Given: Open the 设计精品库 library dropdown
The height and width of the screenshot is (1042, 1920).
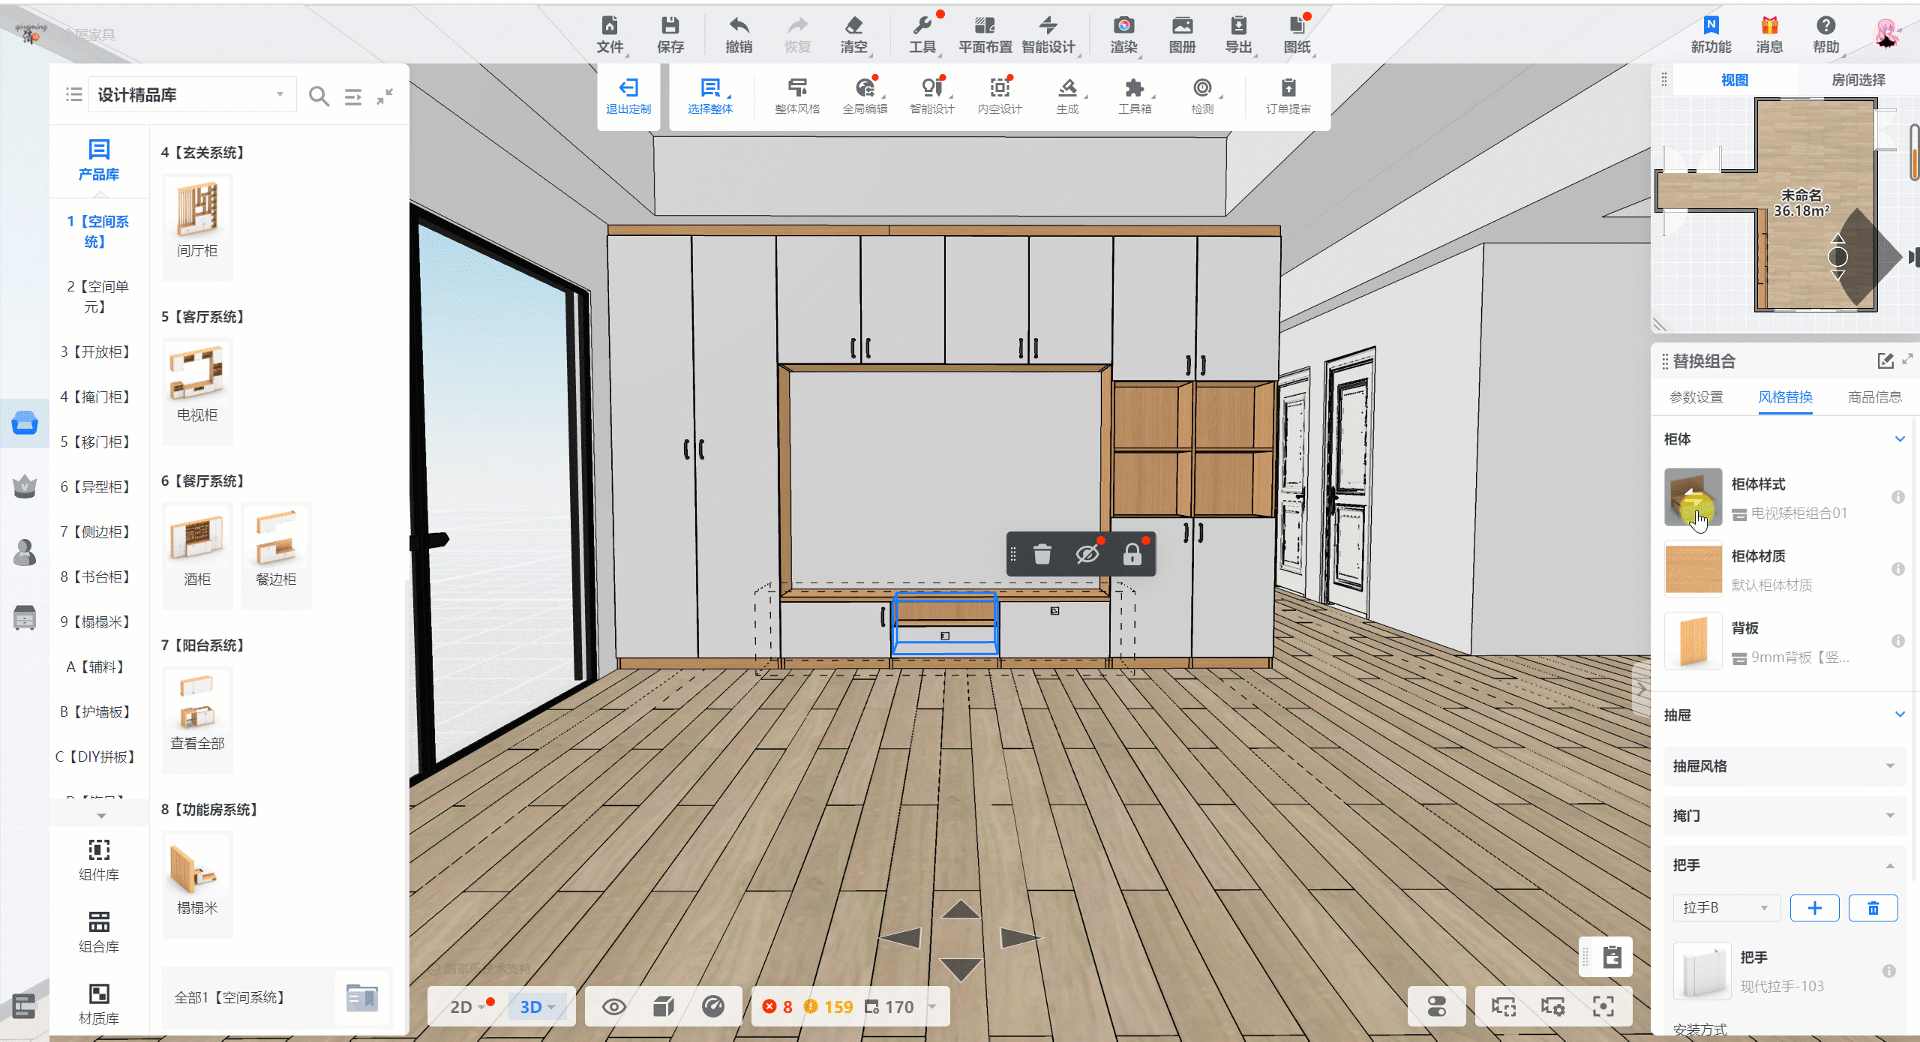Looking at the screenshot, I should pos(191,95).
